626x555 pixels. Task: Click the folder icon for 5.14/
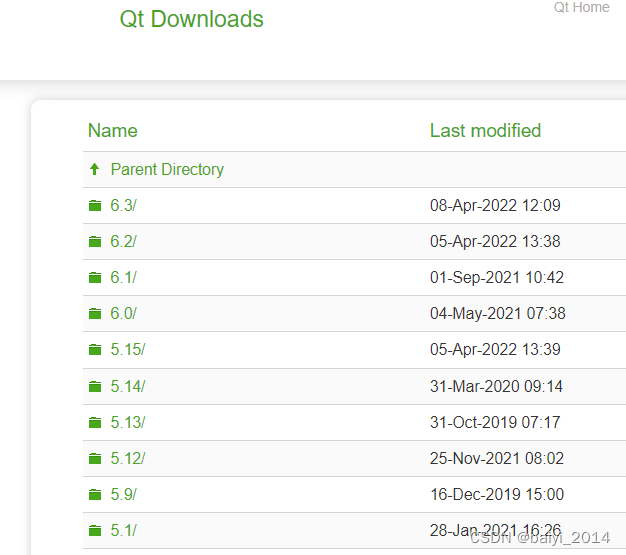click(95, 387)
